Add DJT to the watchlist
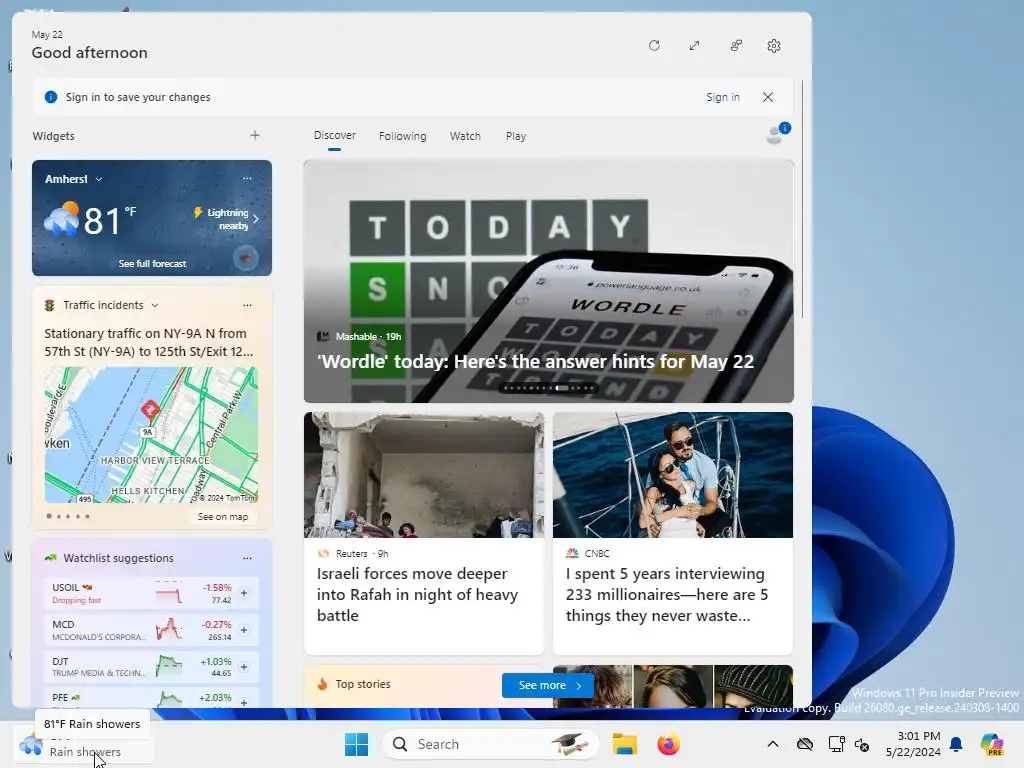 click(x=244, y=667)
